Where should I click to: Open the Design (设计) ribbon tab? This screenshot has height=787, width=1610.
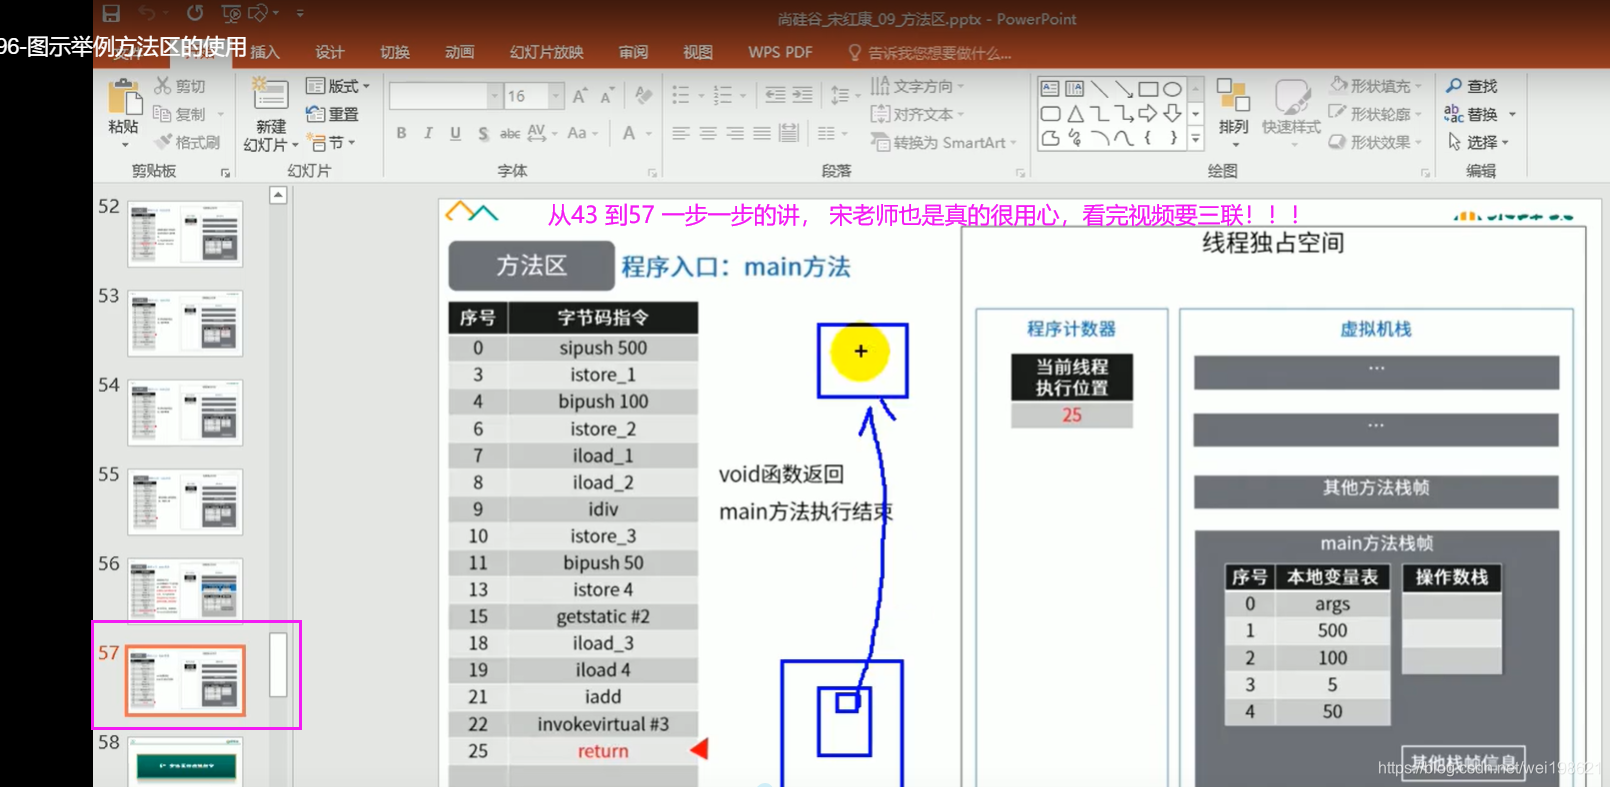click(x=330, y=52)
